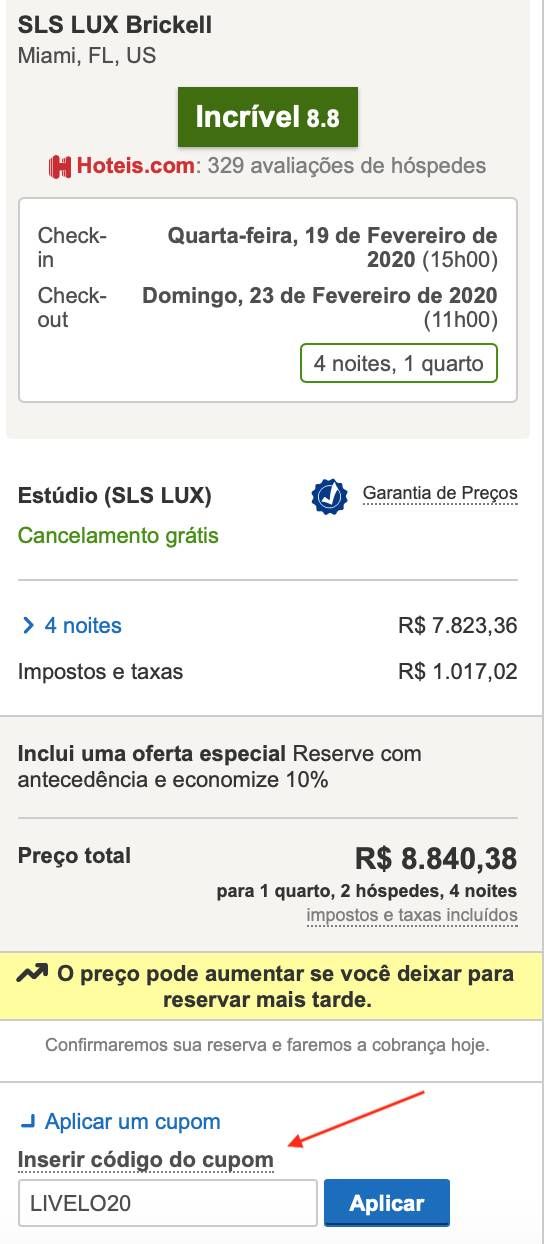Click the Aplicar um cupom corner arrow icon
The height and width of the screenshot is (1244, 544).
click(x=28, y=1122)
